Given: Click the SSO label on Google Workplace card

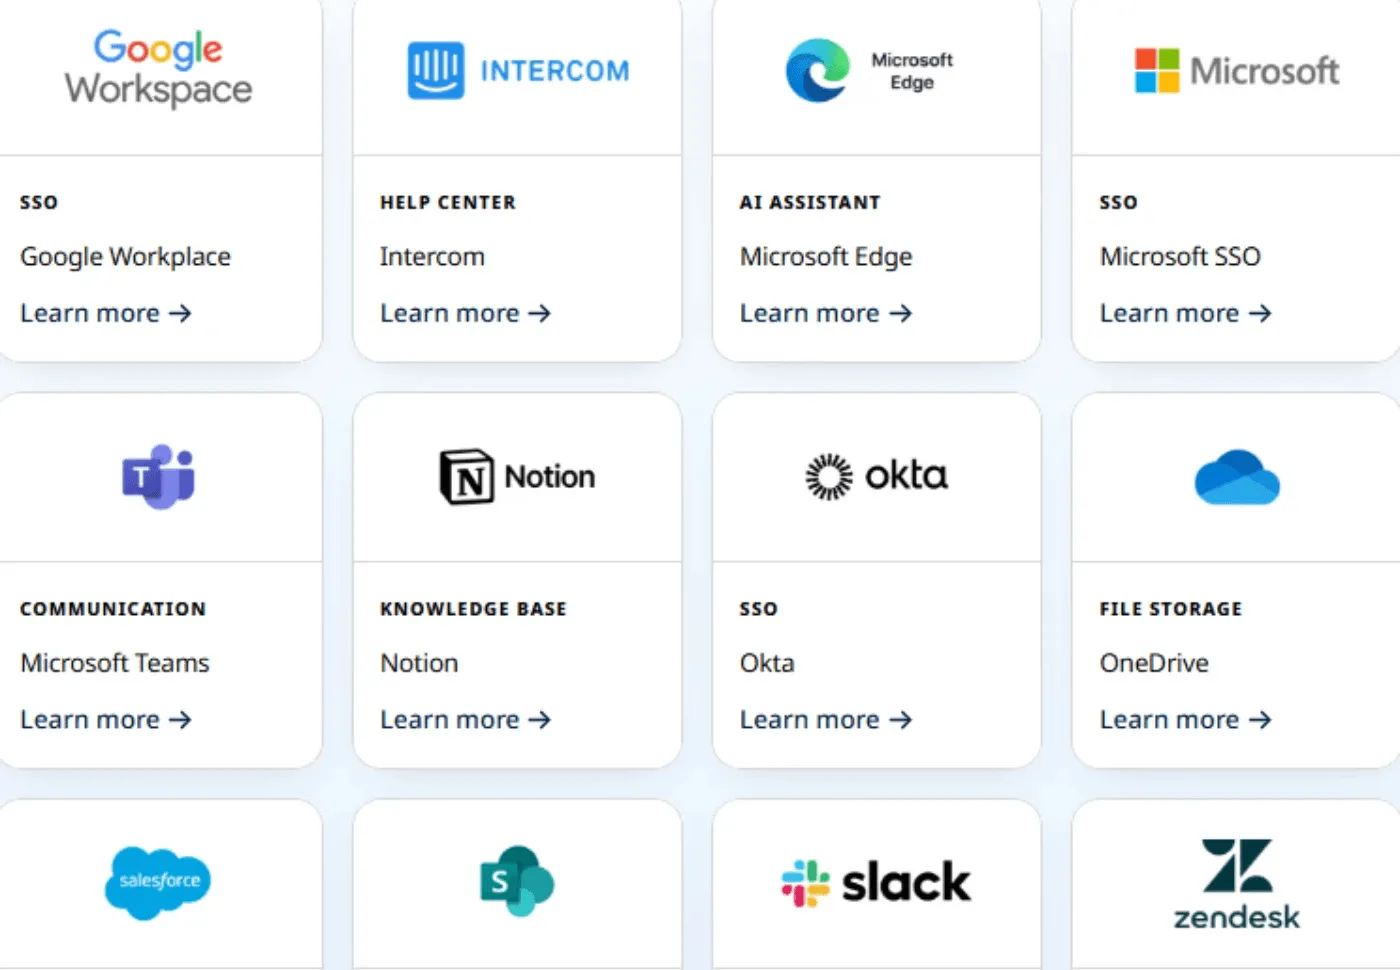Looking at the screenshot, I should [x=39, y=202].
